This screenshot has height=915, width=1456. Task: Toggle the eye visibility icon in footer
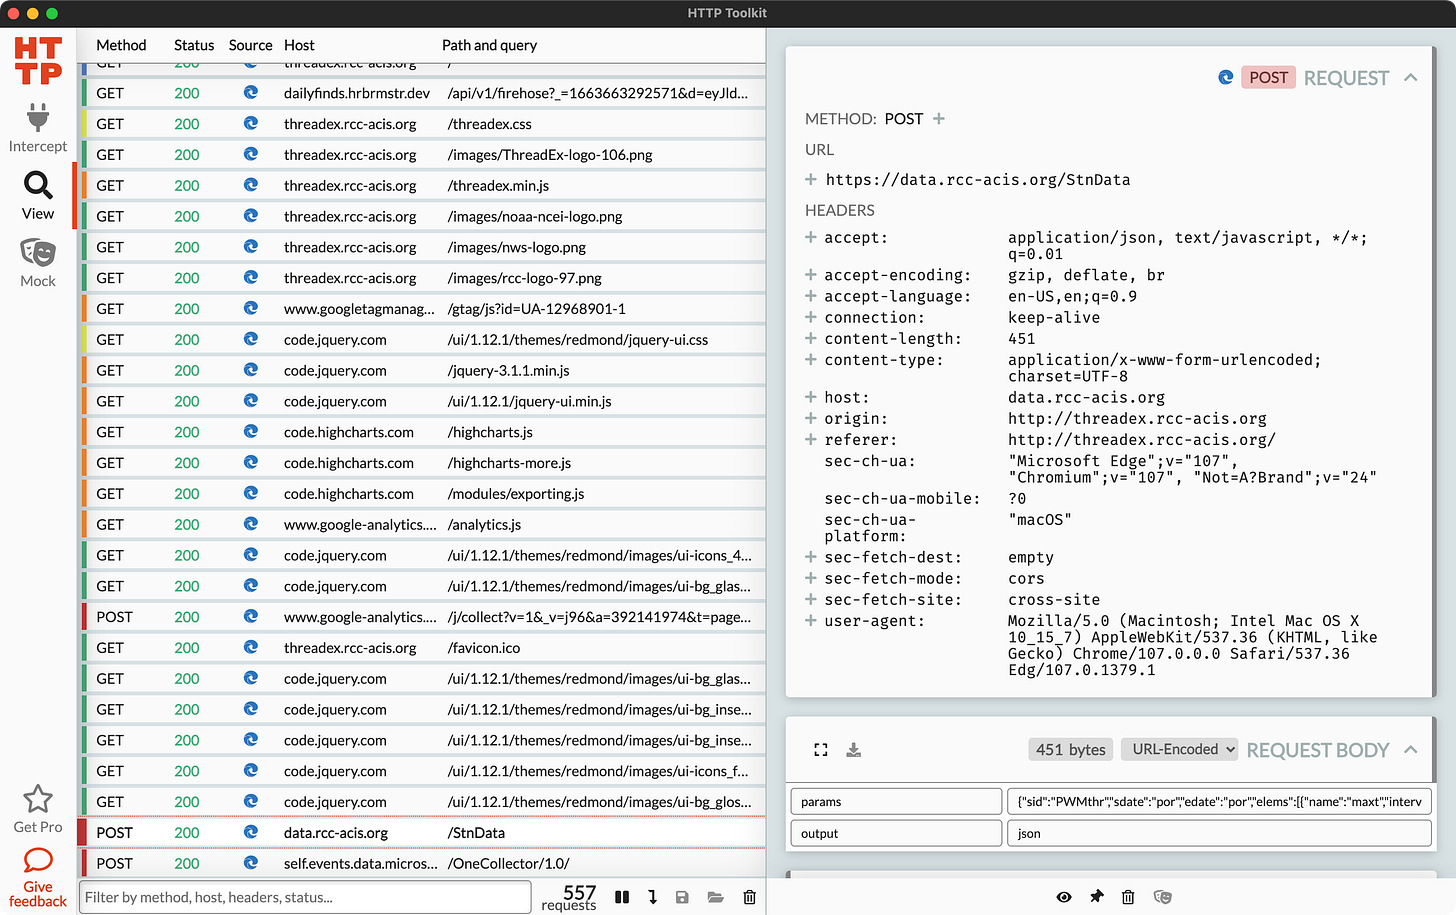point(1064,897)
